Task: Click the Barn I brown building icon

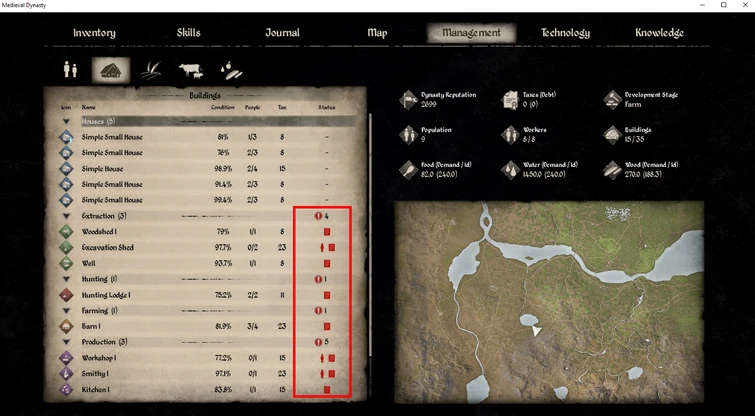Action: [x=66, y=326]
